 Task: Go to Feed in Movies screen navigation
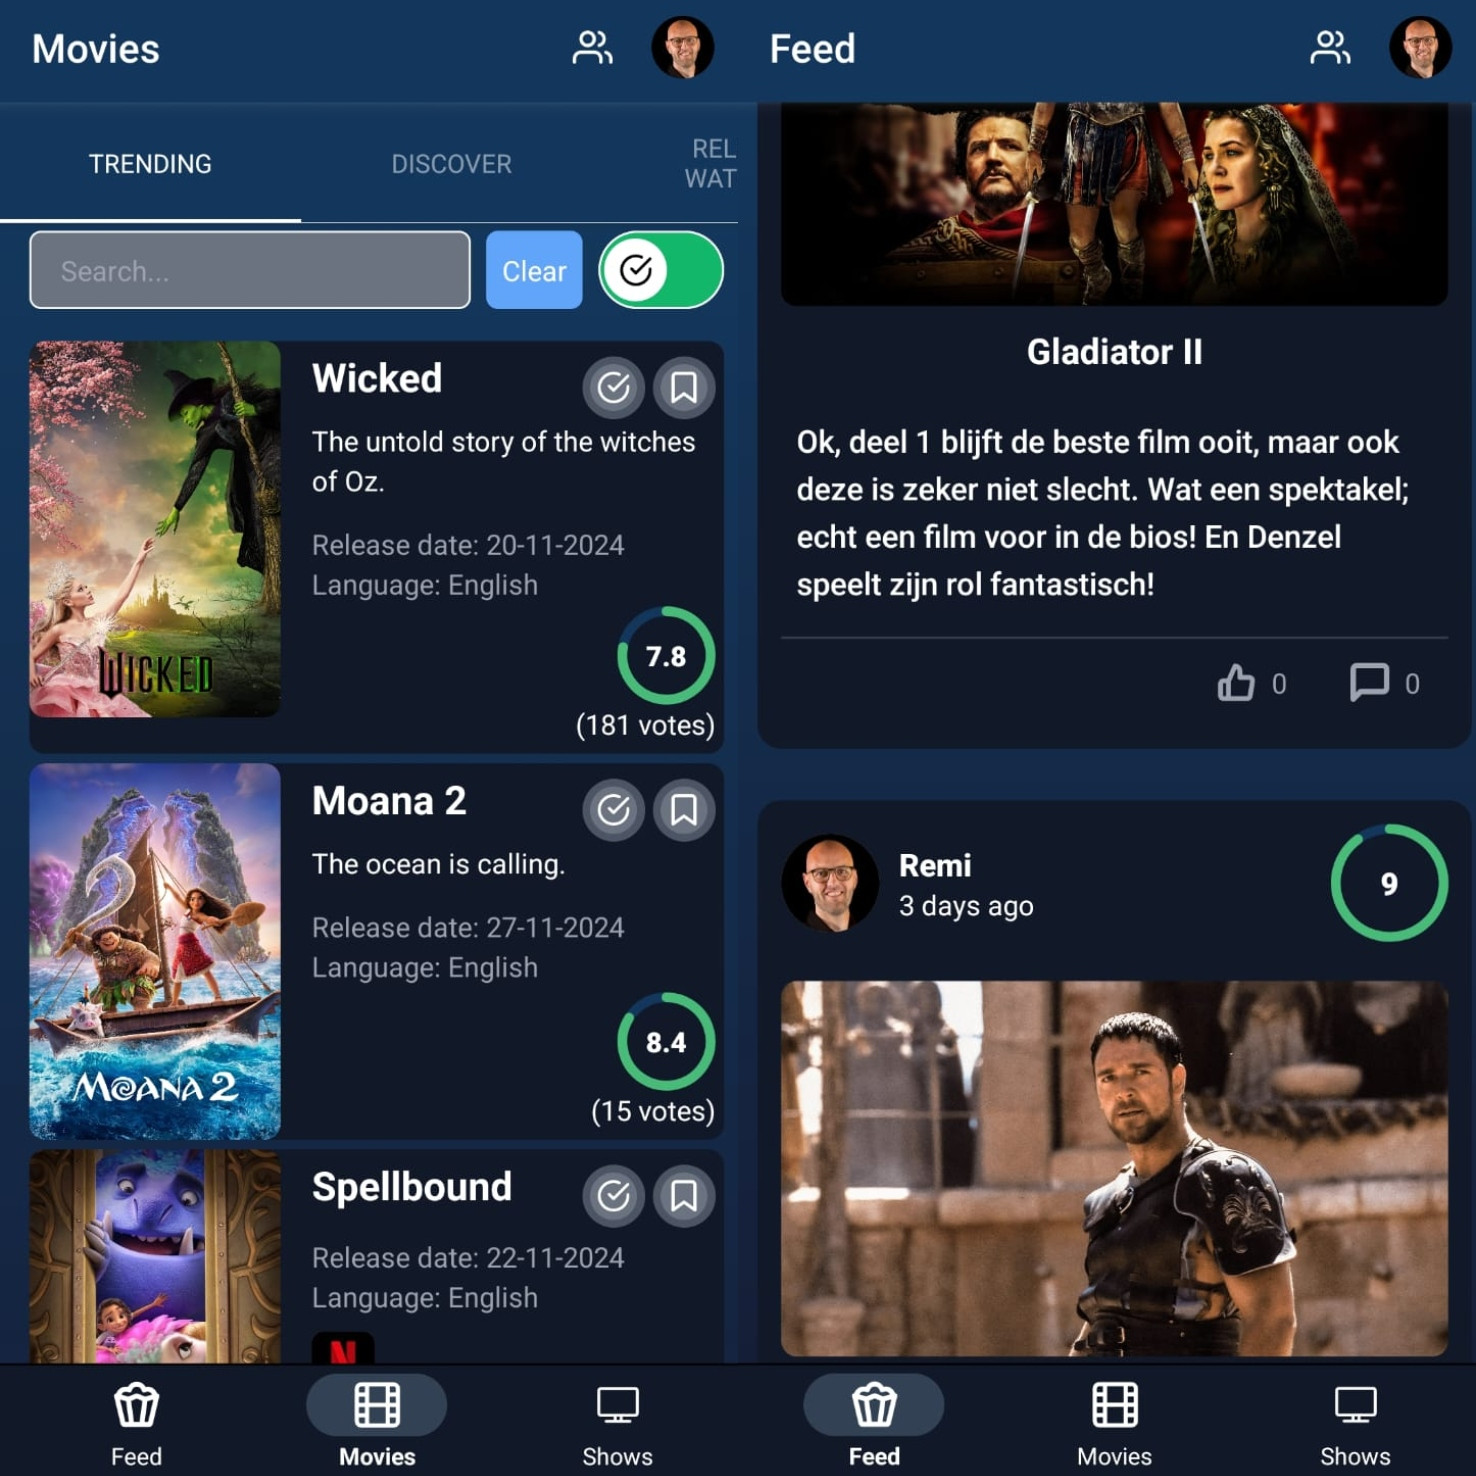click(136, 1424)
